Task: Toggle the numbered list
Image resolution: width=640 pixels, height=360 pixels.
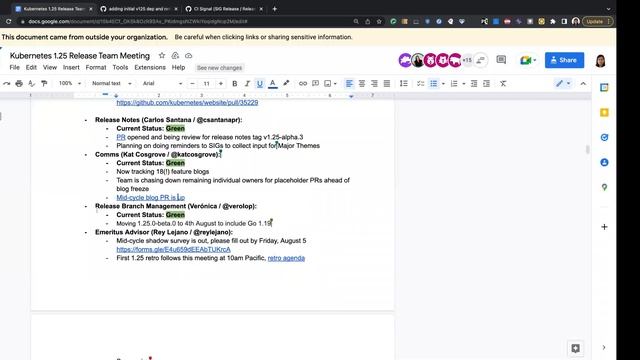Action: click(454, 83)
